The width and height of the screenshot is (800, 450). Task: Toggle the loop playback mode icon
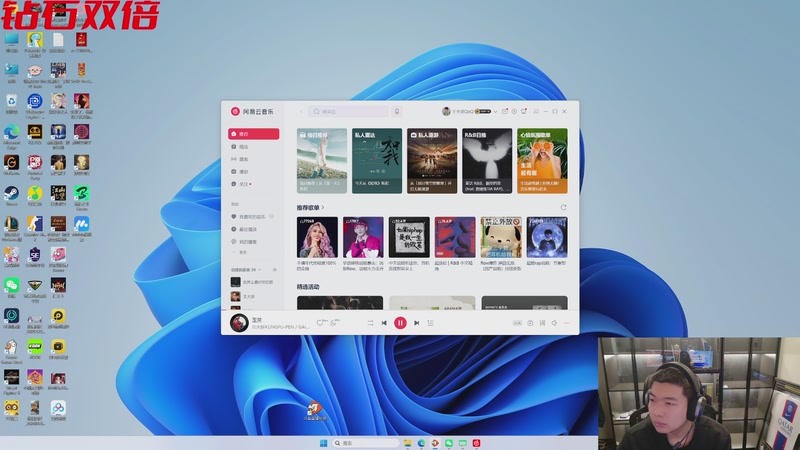pos(370,323)
